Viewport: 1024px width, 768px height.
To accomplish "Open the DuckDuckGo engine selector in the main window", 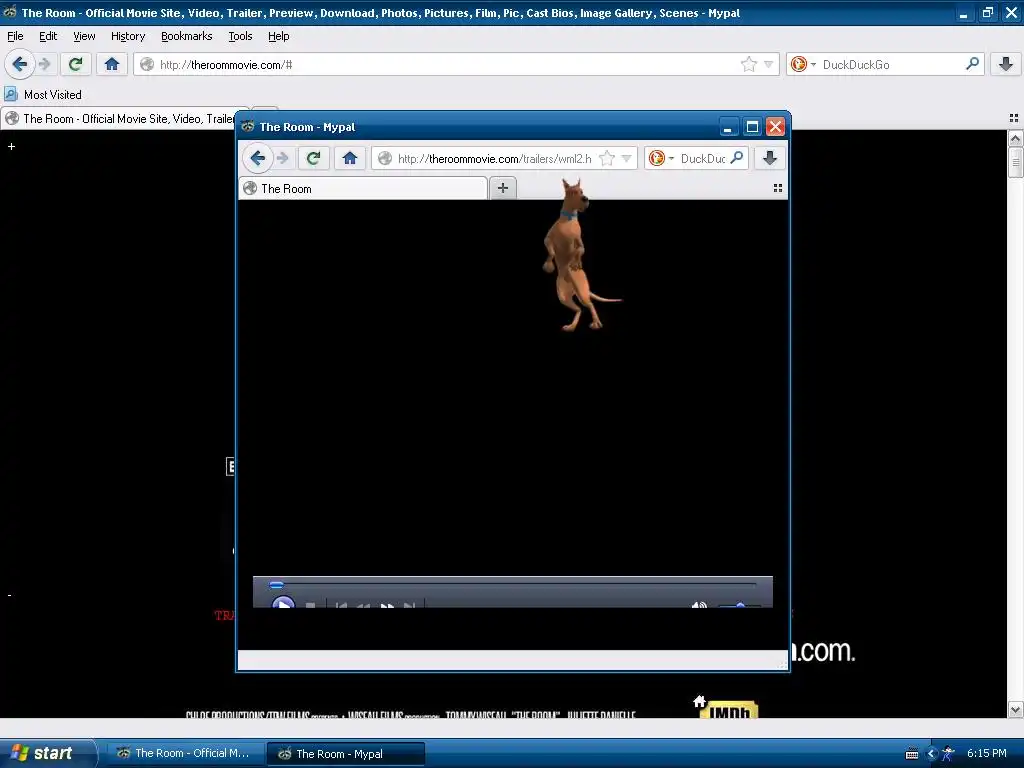I will pos(803,64).
